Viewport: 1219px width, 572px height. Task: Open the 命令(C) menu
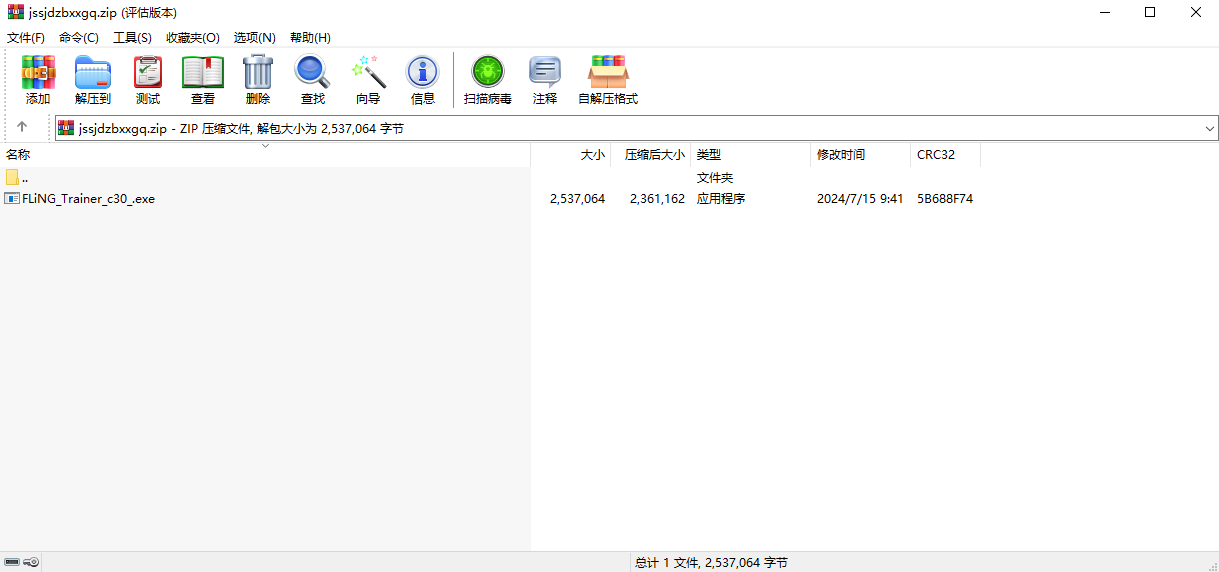(79, 37)
